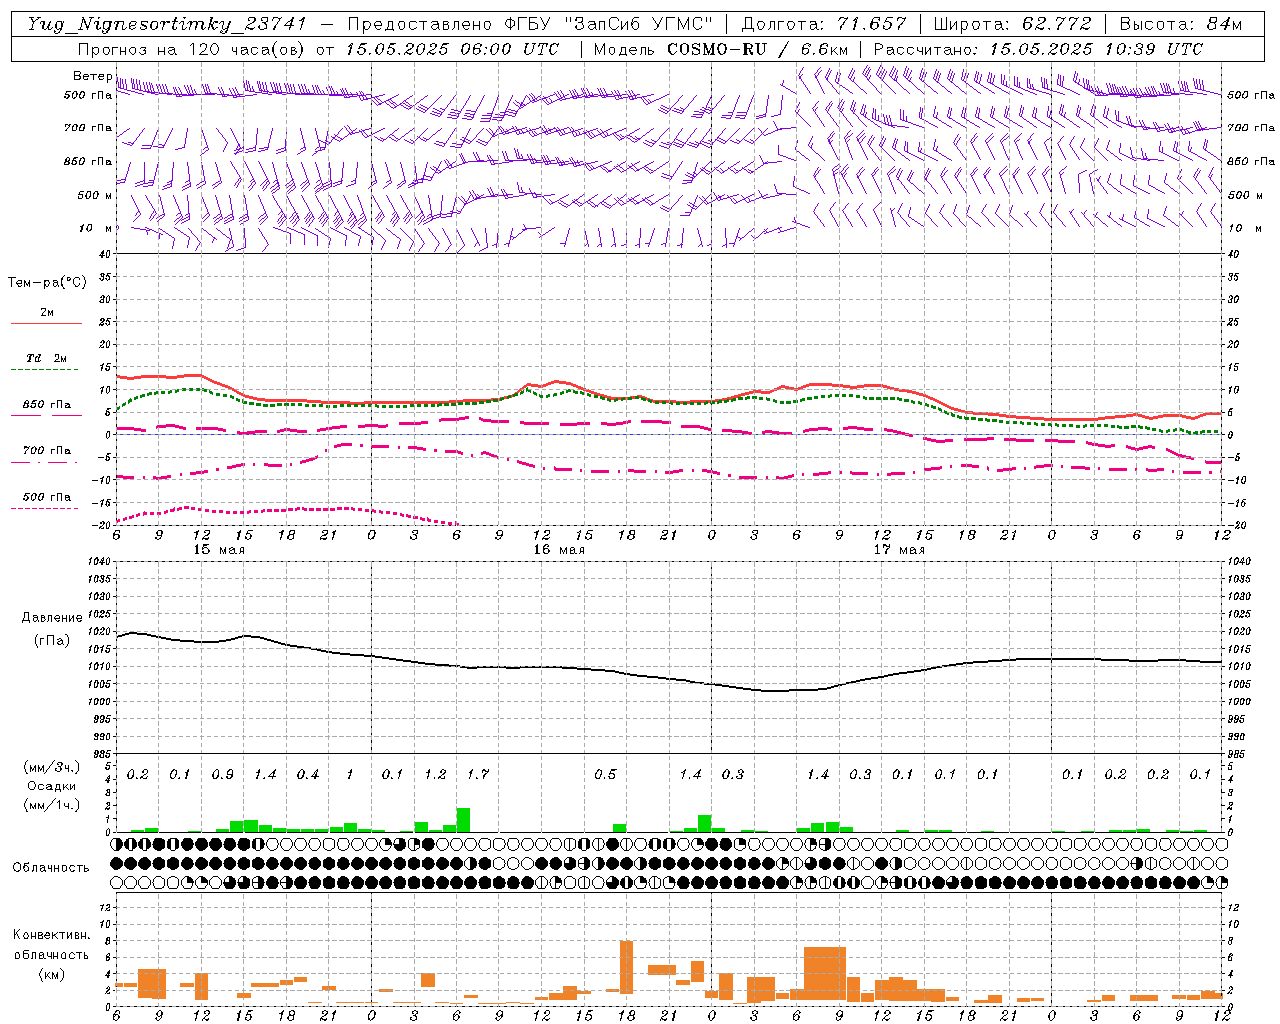This screenshot has width=1280, height=1024.
Task: Click the 'Td 2м' dew point legend entry
Action: [46, 358]
